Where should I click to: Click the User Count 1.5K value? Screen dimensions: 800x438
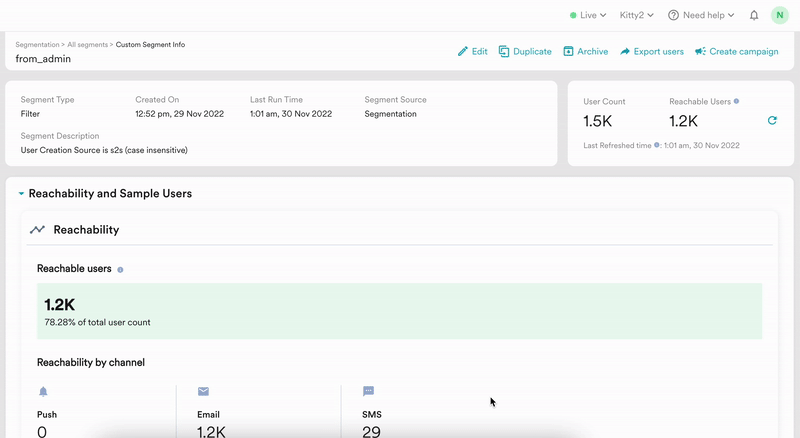(597, 121)
